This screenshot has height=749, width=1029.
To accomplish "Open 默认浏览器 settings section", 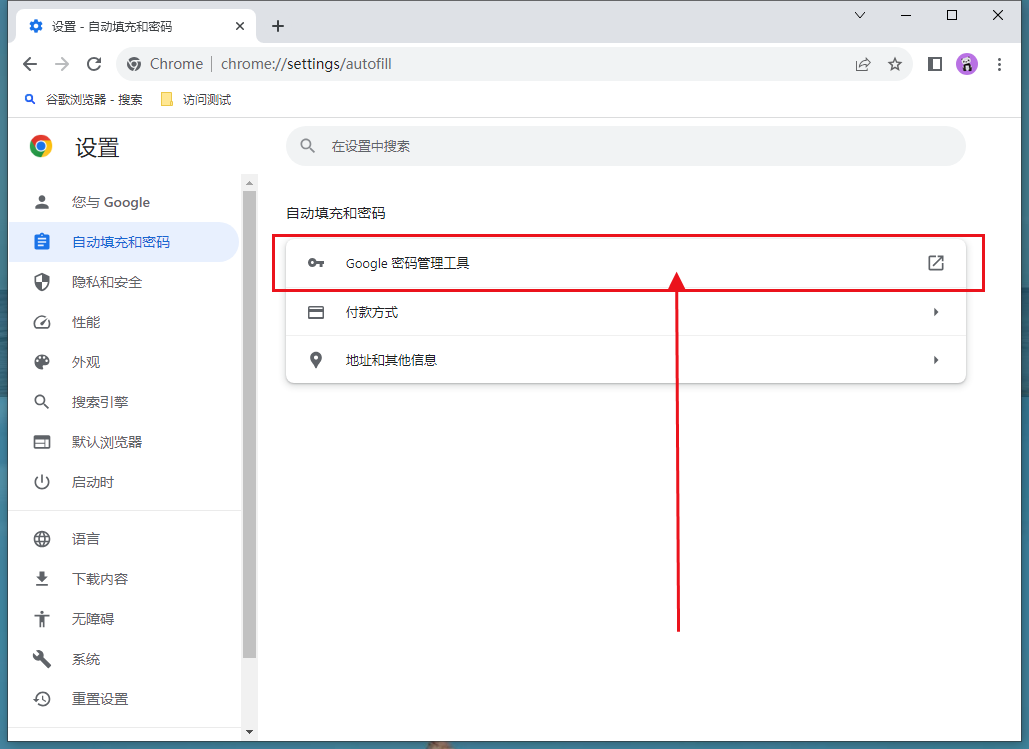I will point(124,442).
